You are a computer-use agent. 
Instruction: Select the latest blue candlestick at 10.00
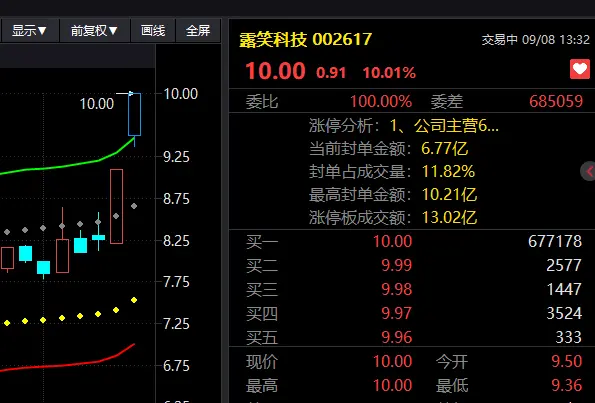point(134,114)
